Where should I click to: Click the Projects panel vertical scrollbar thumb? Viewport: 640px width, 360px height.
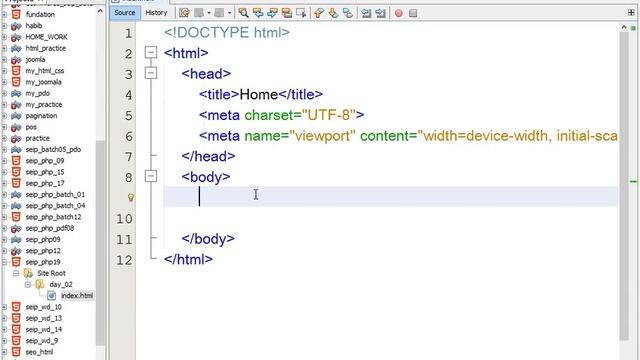[100, 243]
